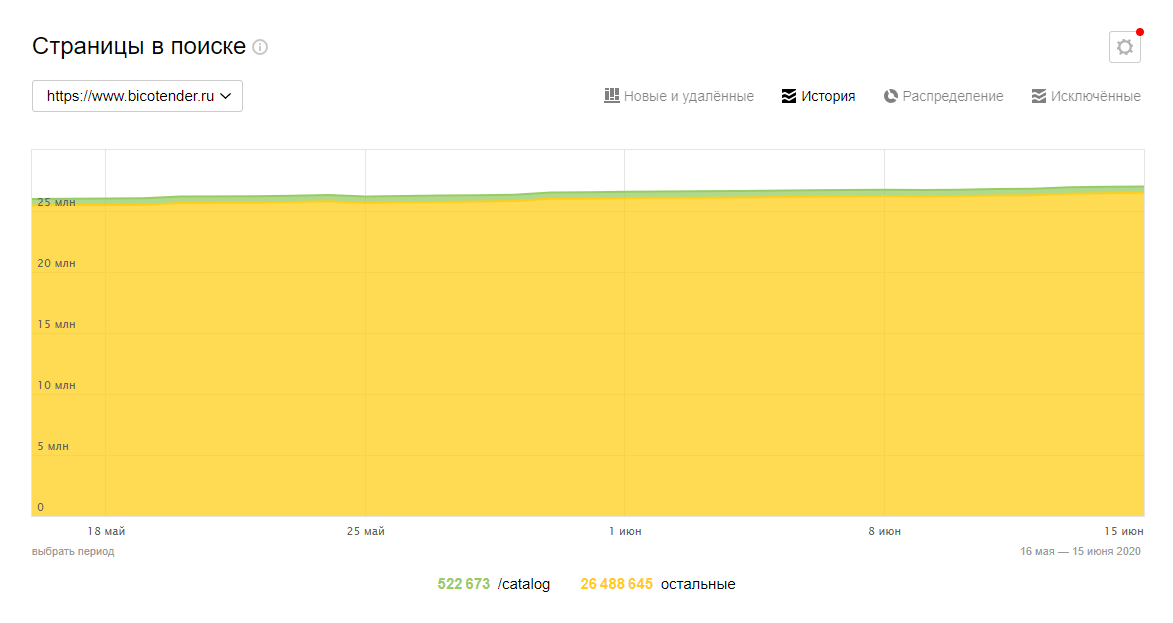
Task: Open the site selector dropdown arrow
Action: (x=226, y=96)
